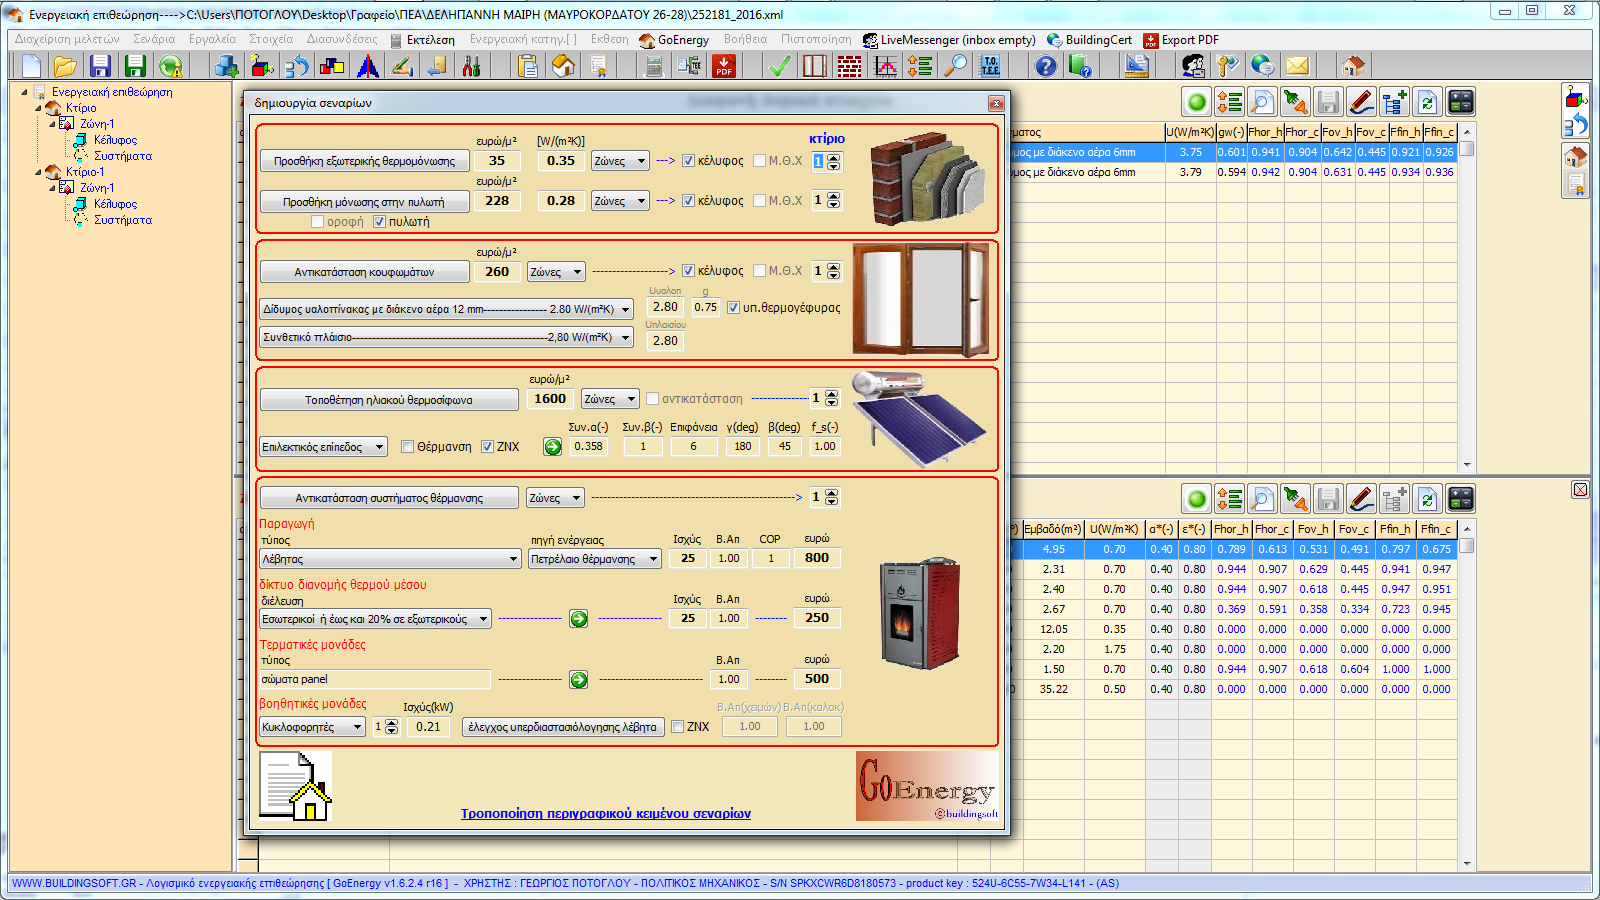Click the plug and funnel icon in the lower grid toolbar
Screen dimensions: 1600x900
click(1295, 499)
